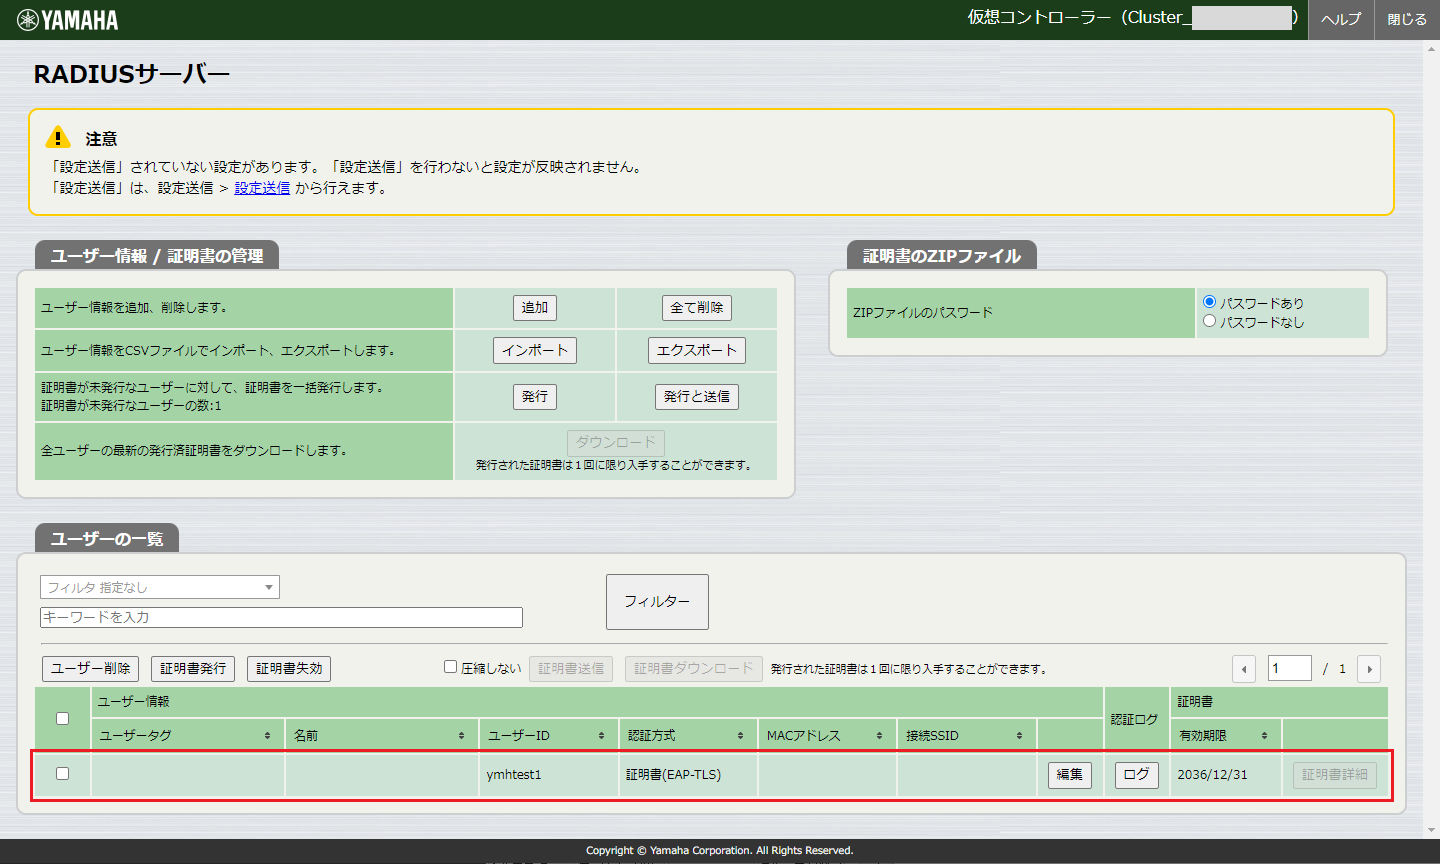Screen dimensions: 1440x864
Task: Click the エクスポート button
Action: (x=697, y=351)
